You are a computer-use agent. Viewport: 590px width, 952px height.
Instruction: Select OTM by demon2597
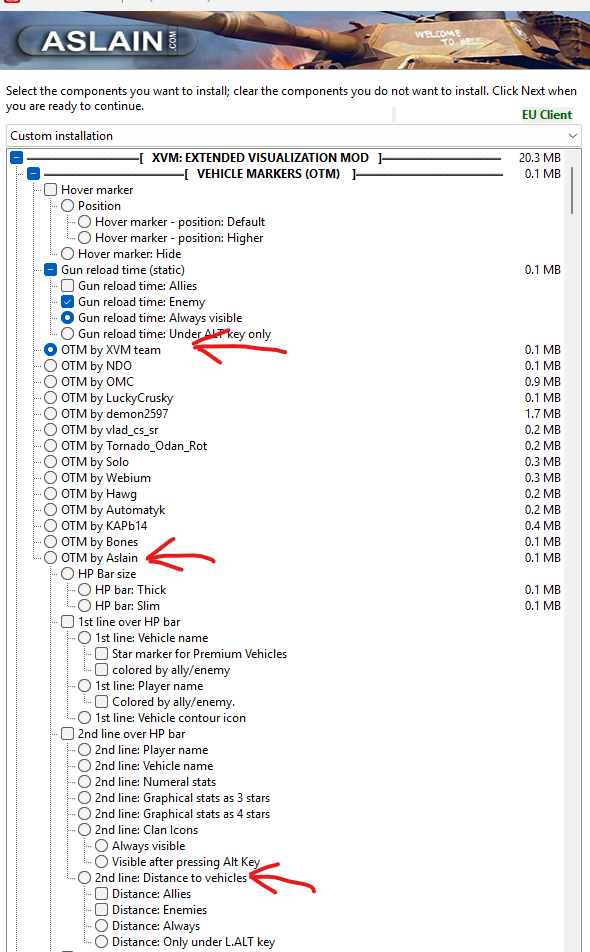click(50, 414)
